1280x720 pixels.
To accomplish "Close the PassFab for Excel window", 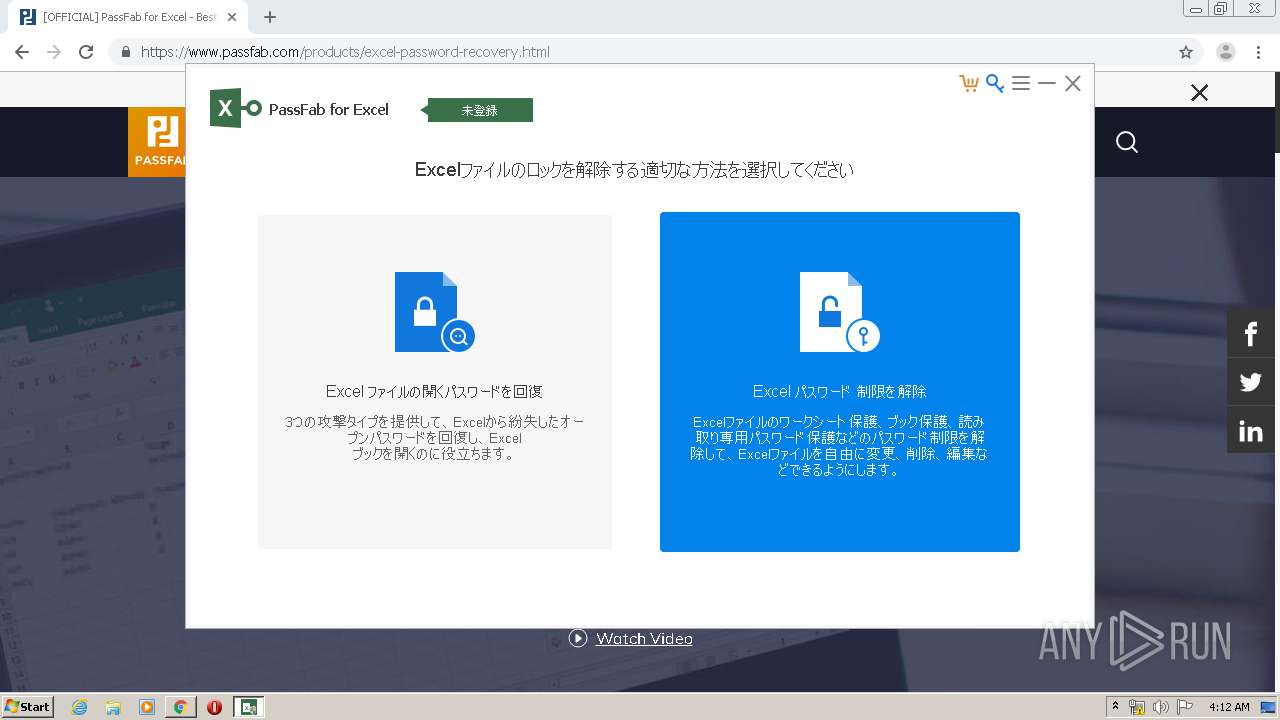I will point(1073,83).
